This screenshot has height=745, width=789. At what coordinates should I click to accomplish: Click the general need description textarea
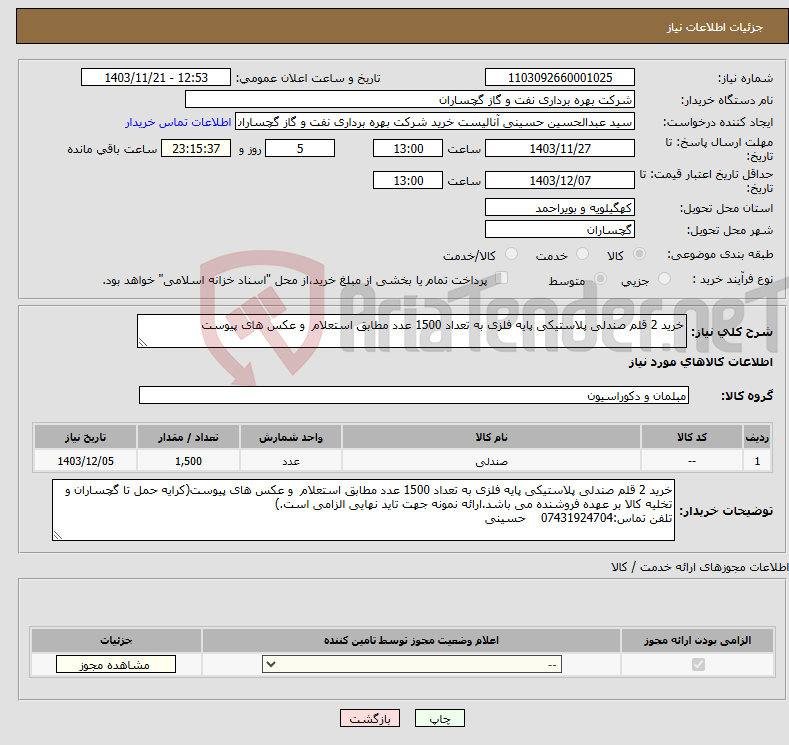(412, 331)
